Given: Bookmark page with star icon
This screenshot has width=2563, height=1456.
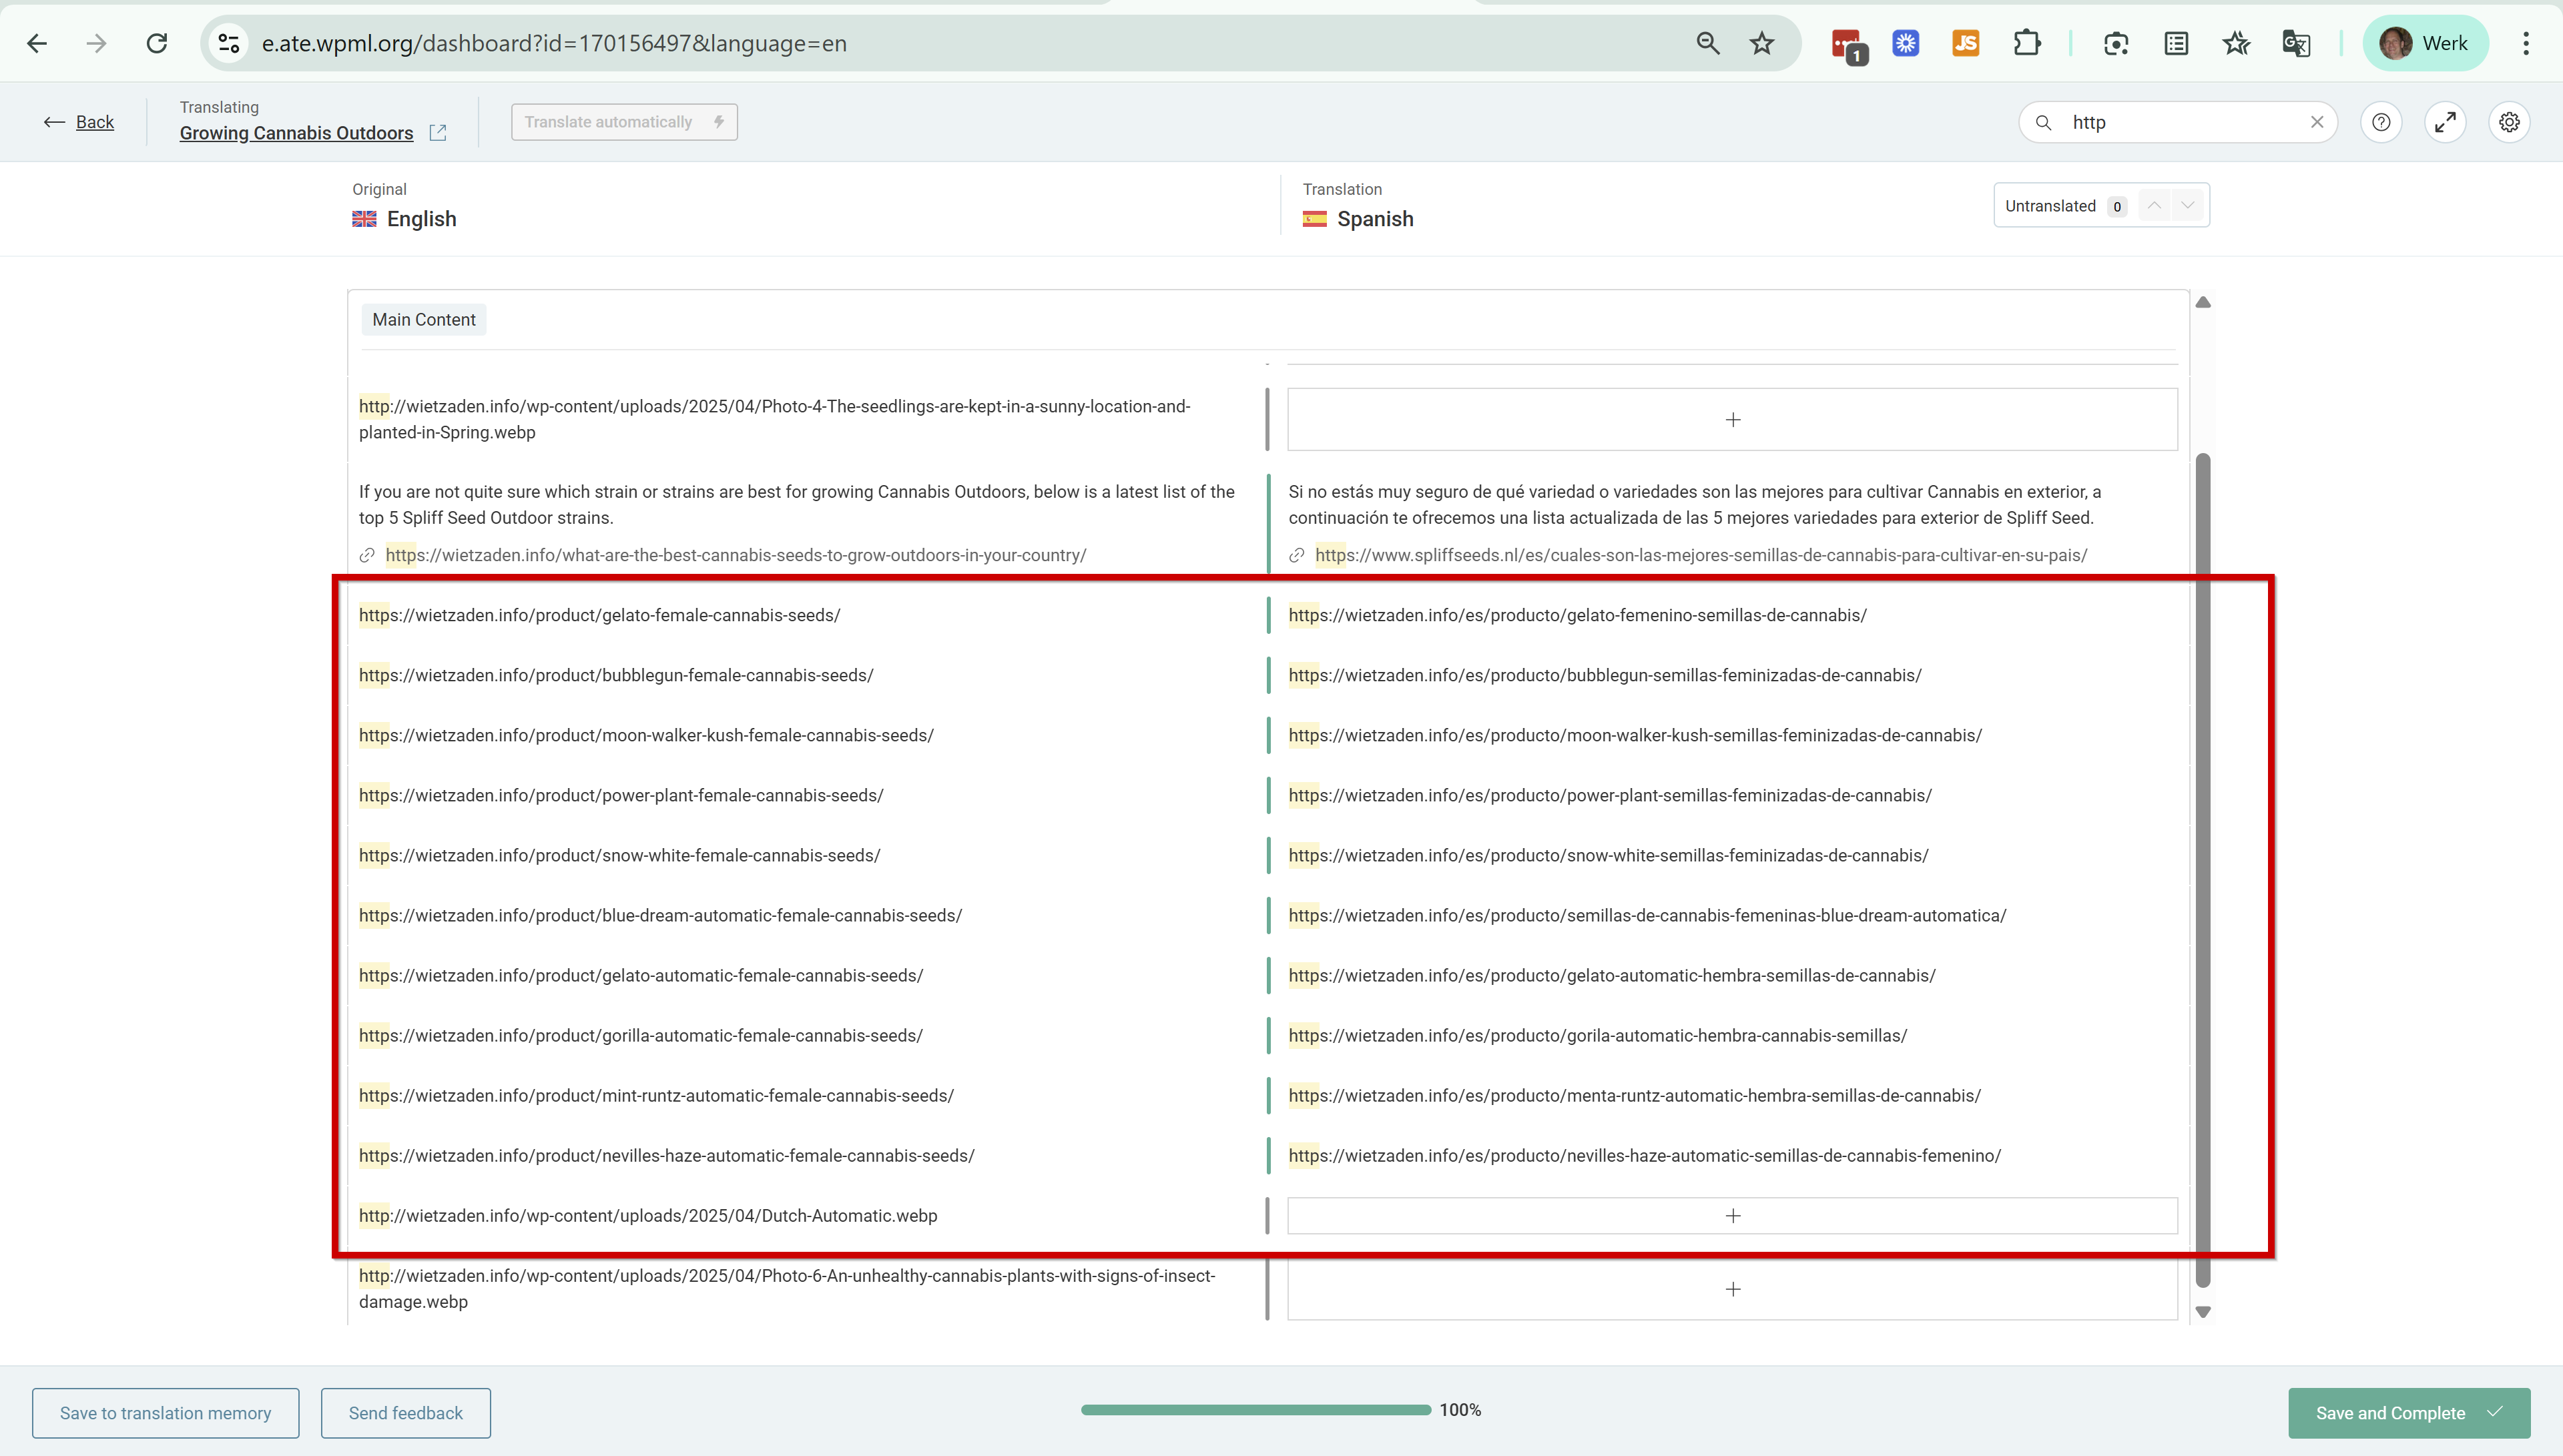Looking at the screenshot, I should coord(1762,43).
